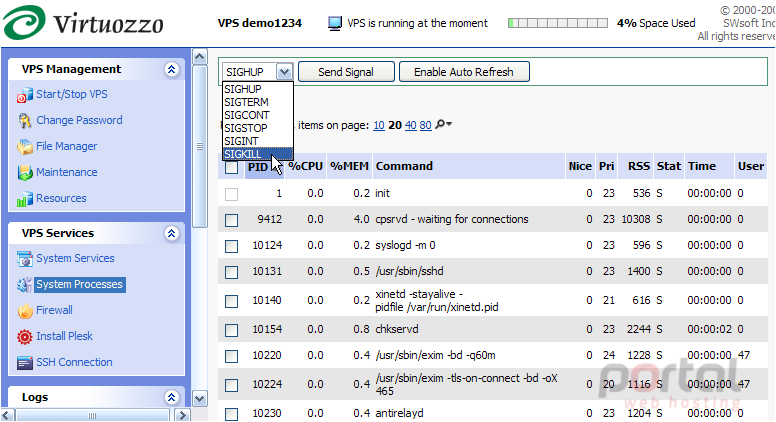
Task: Click the disk space used progress bar
Action: tap(558, 23)
